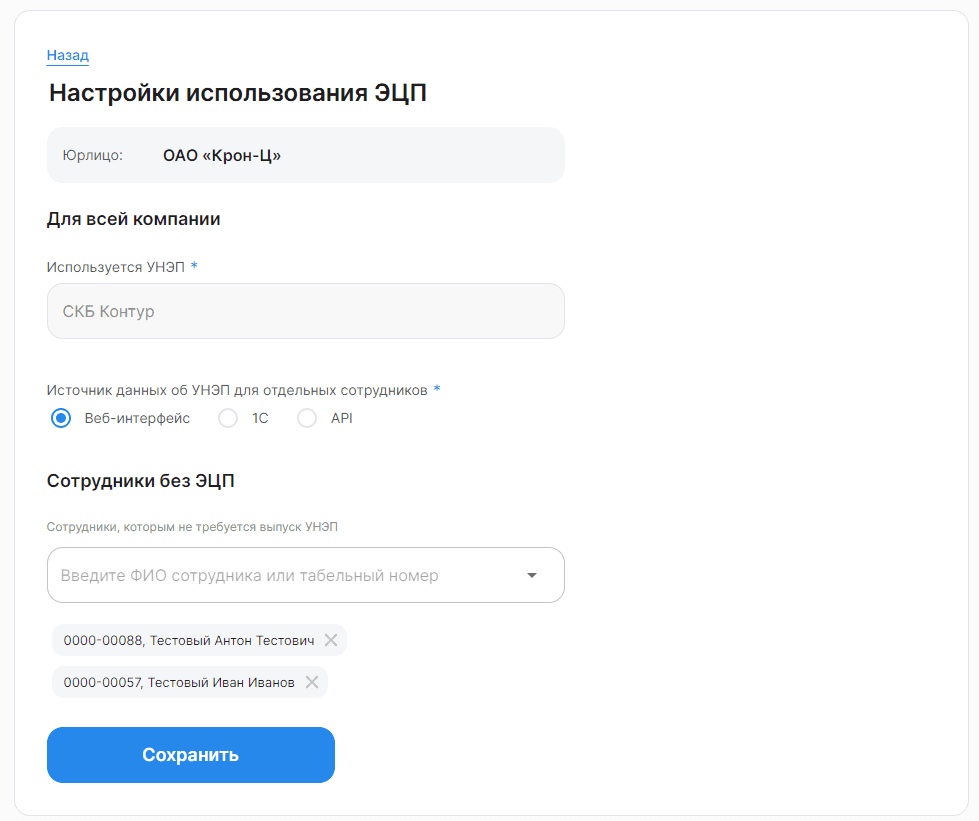Select the Веб-интерфейс radio option

point(61,418)
